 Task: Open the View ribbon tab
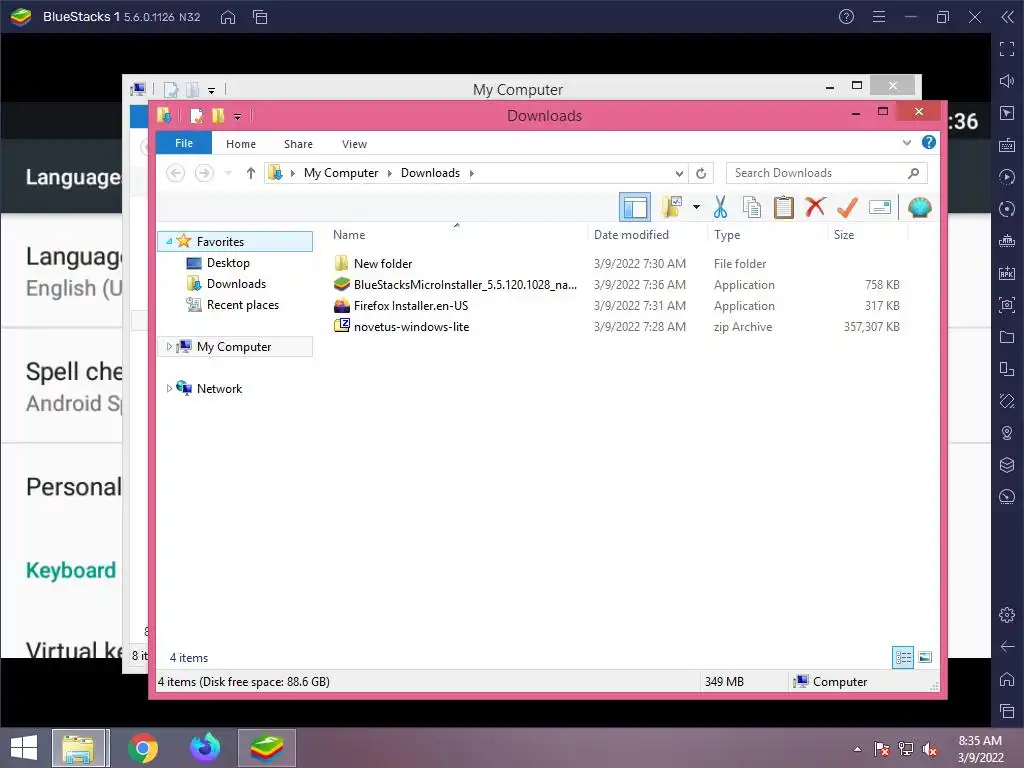click(355, 144)
